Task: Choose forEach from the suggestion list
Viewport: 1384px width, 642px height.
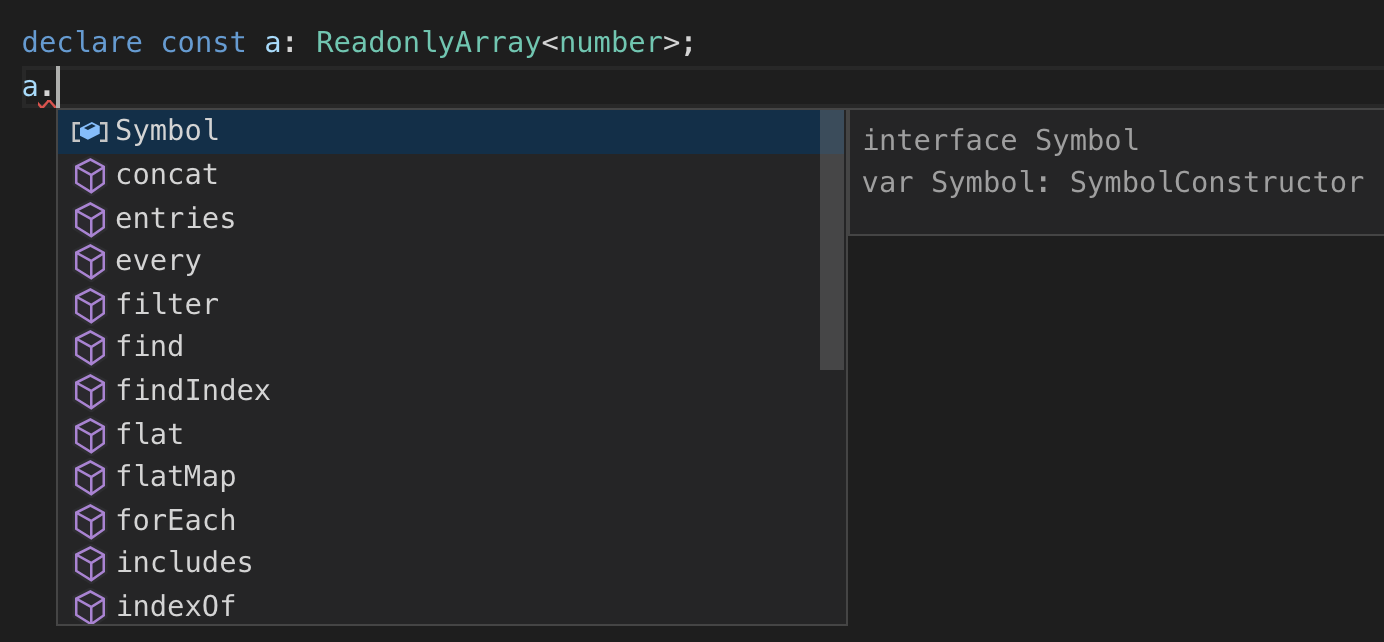Action: [176, 521]
